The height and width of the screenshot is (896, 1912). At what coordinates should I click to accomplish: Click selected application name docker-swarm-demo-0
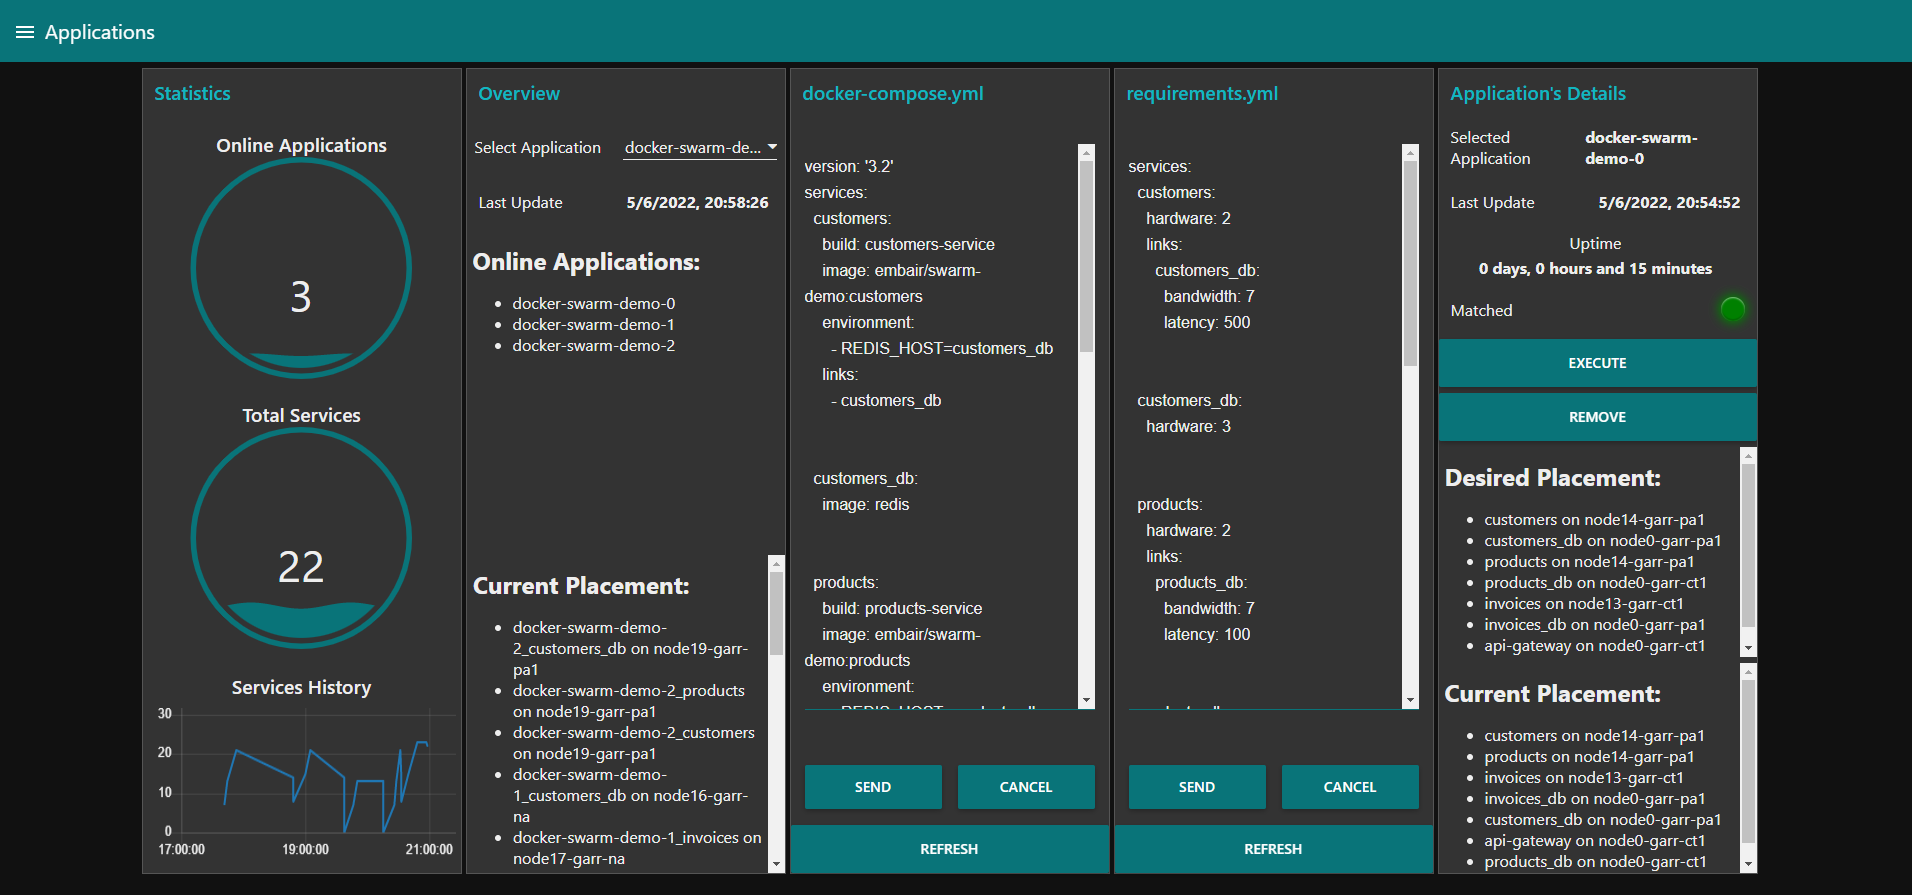click(x=1641, y=148)
